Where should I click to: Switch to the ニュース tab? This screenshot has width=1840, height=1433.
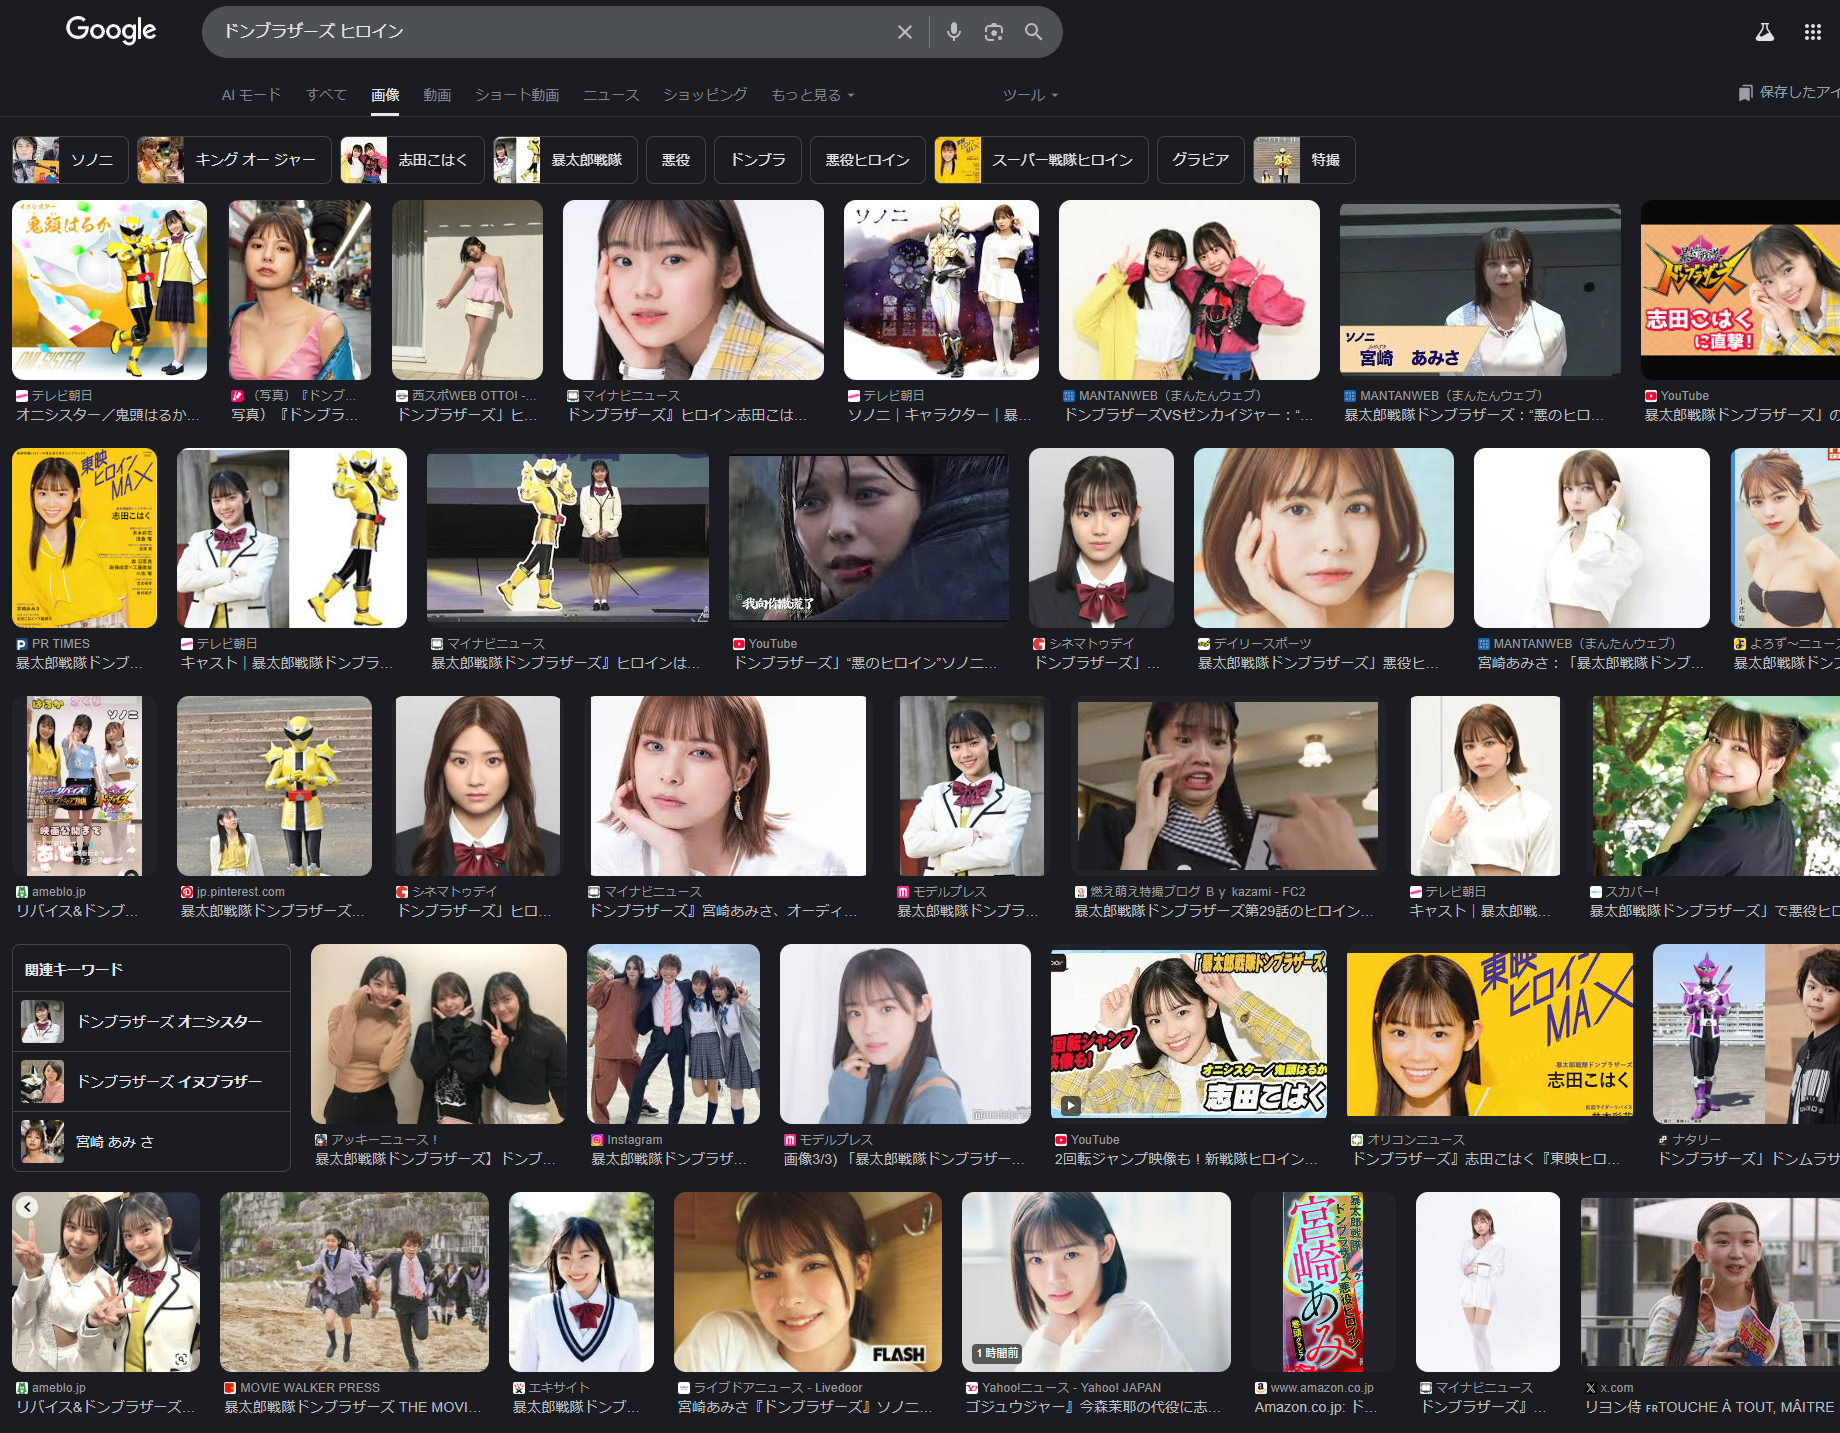pyautogui.click(x=611, y=95)
